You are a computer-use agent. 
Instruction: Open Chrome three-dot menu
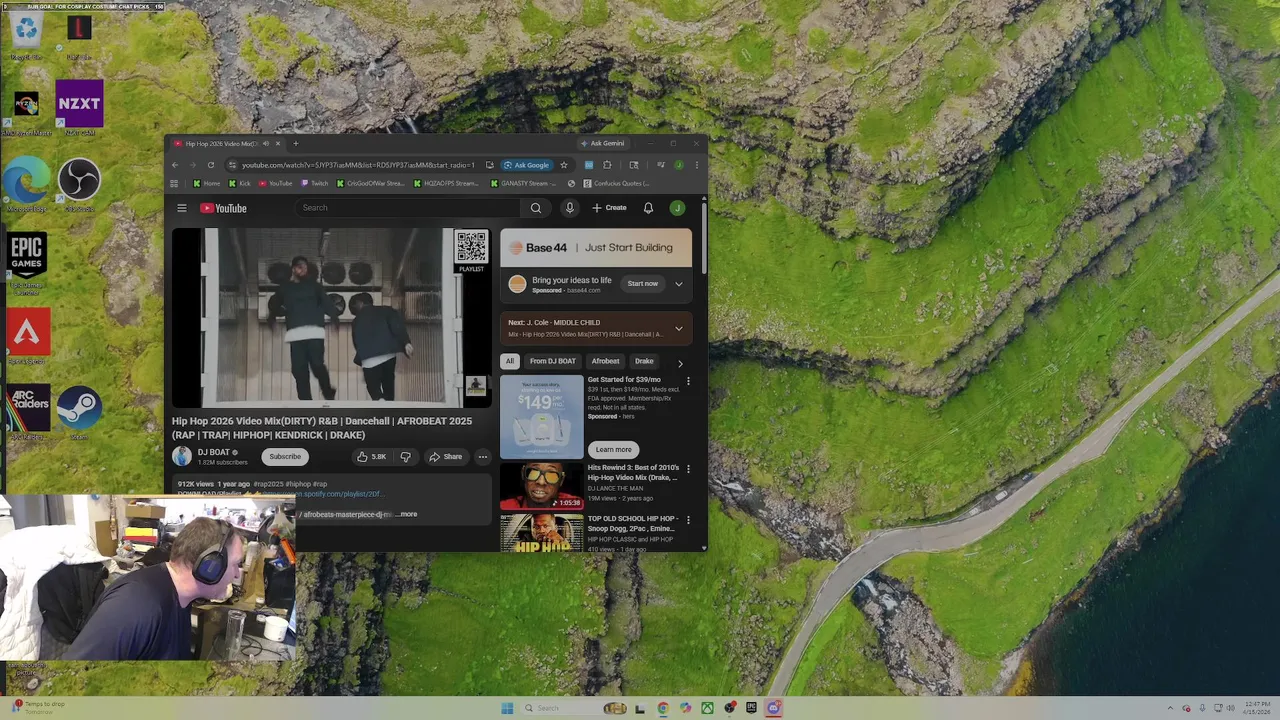697,165
